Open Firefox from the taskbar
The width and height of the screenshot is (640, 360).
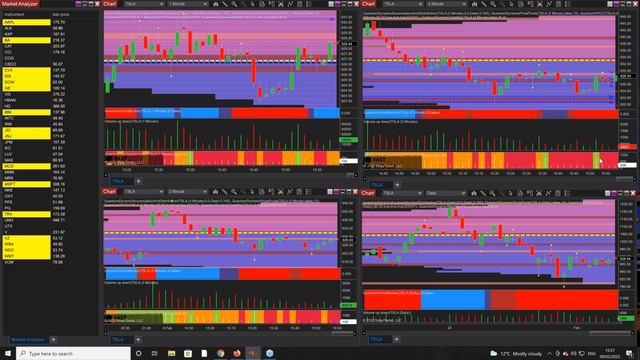pos(237,353)
